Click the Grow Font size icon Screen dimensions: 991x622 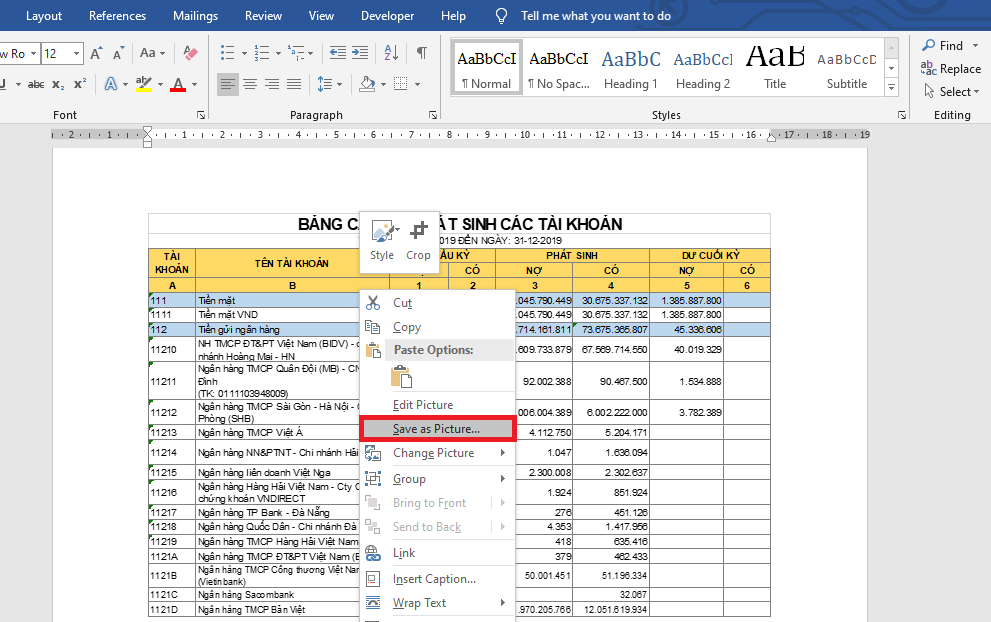click(97, 53)
